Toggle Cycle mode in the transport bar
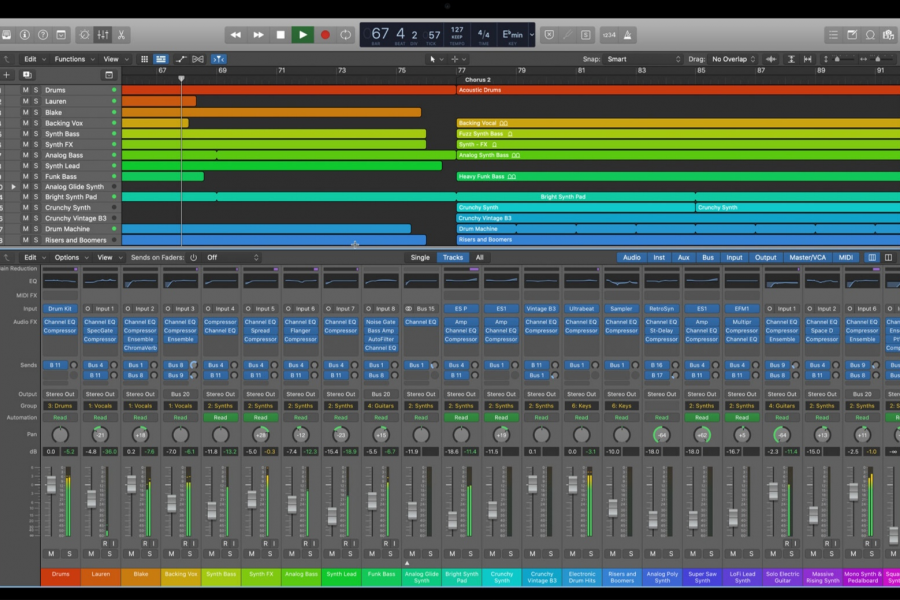Screen dimensions: 900x600 (x=346, y=35)
